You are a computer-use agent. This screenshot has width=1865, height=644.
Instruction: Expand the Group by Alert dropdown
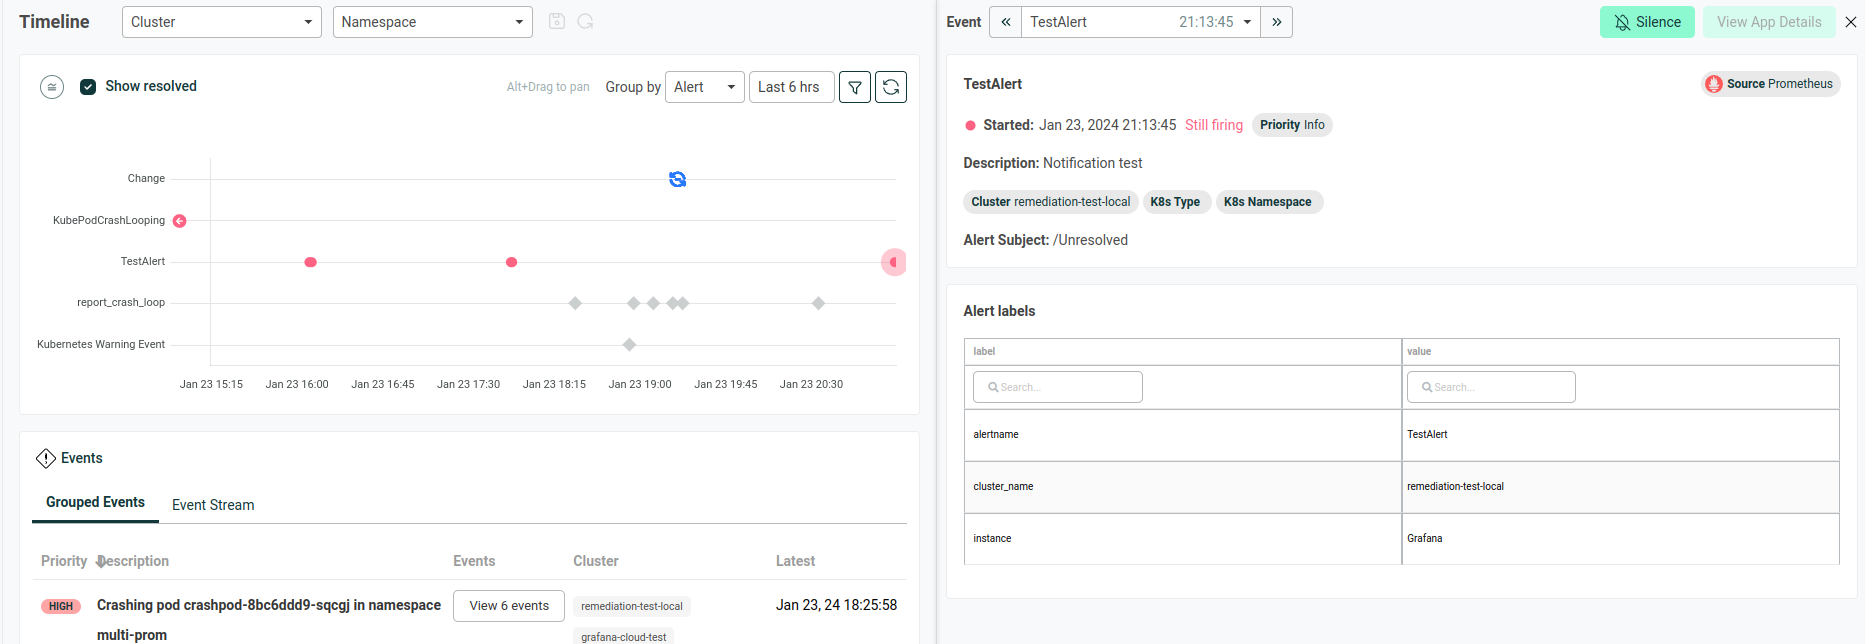[x=704, y=87]
